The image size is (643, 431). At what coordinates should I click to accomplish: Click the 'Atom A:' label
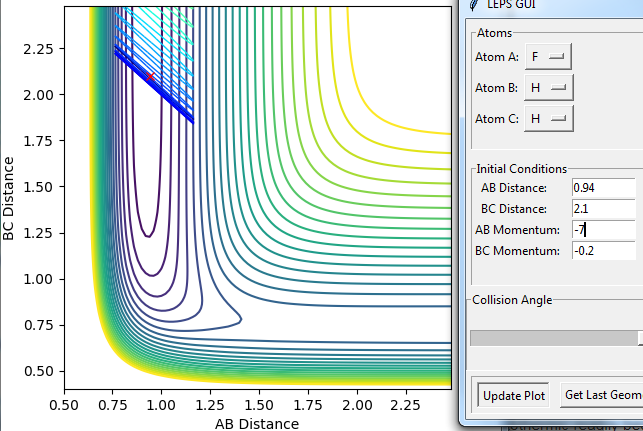(x=497, y=57)
